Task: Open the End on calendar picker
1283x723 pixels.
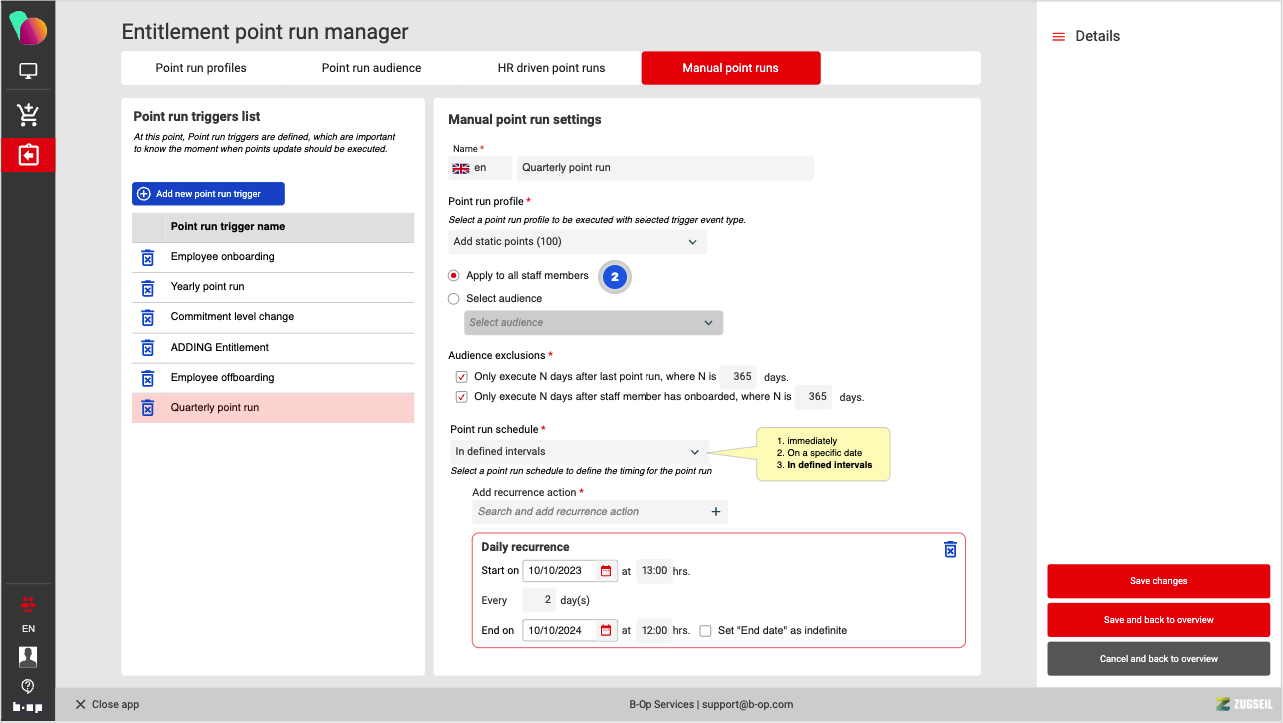Action: pyautogui.click(x=606, y=631)
